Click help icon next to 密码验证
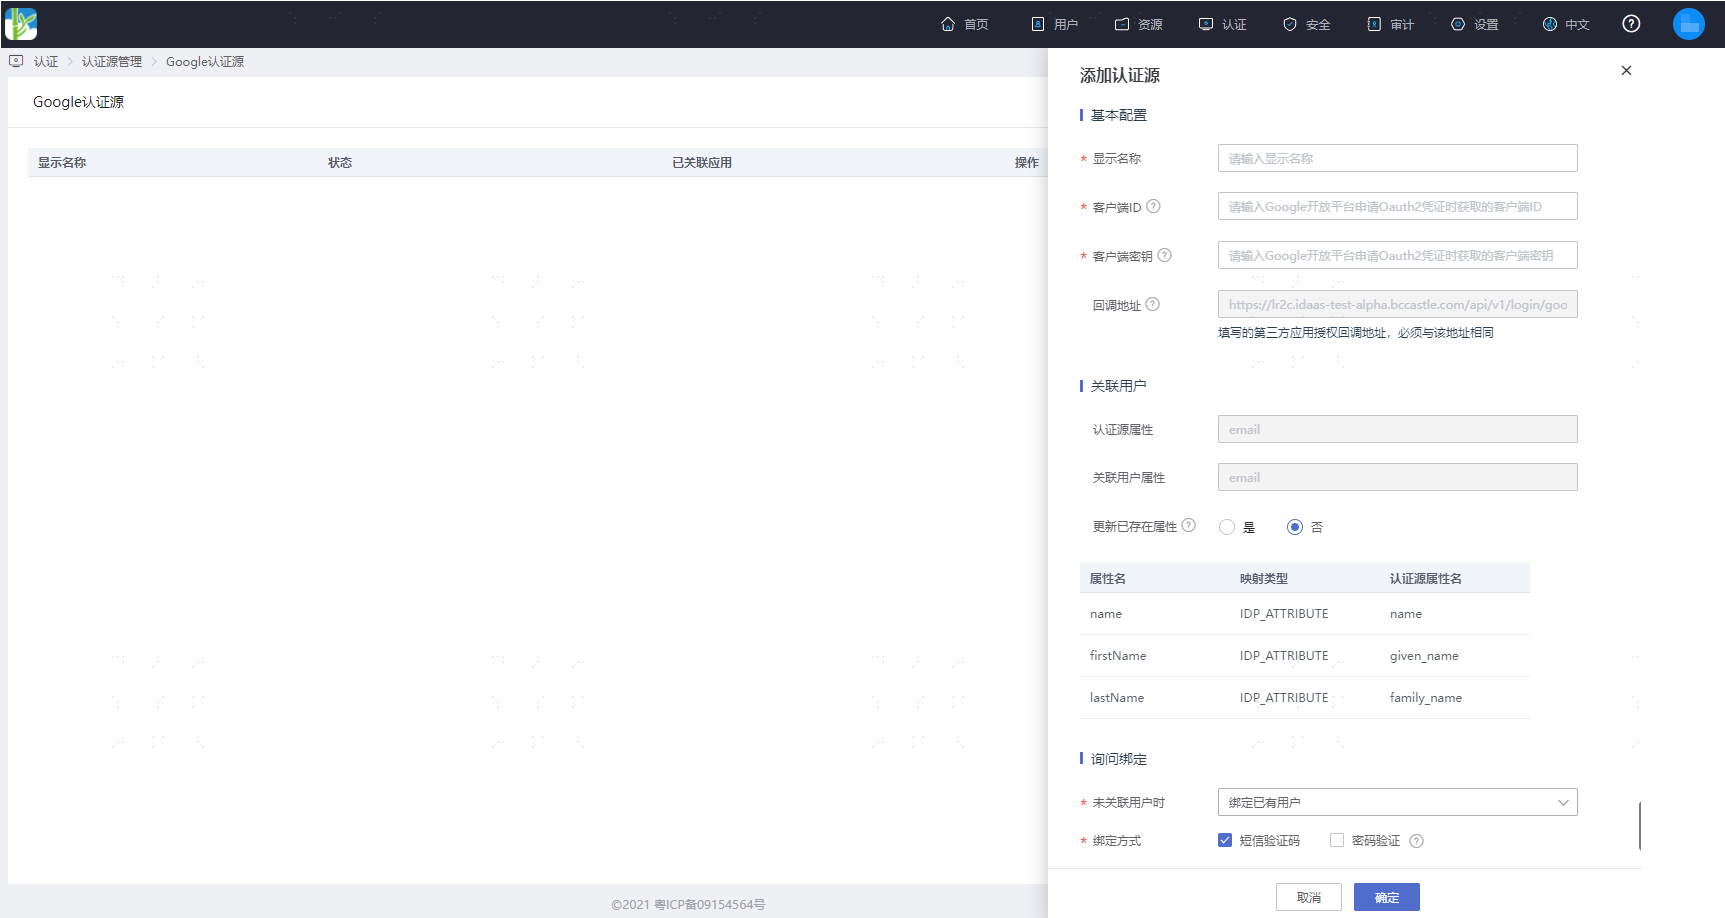1725x918 pixels. pyautogui.click(x=1416, y=841)
